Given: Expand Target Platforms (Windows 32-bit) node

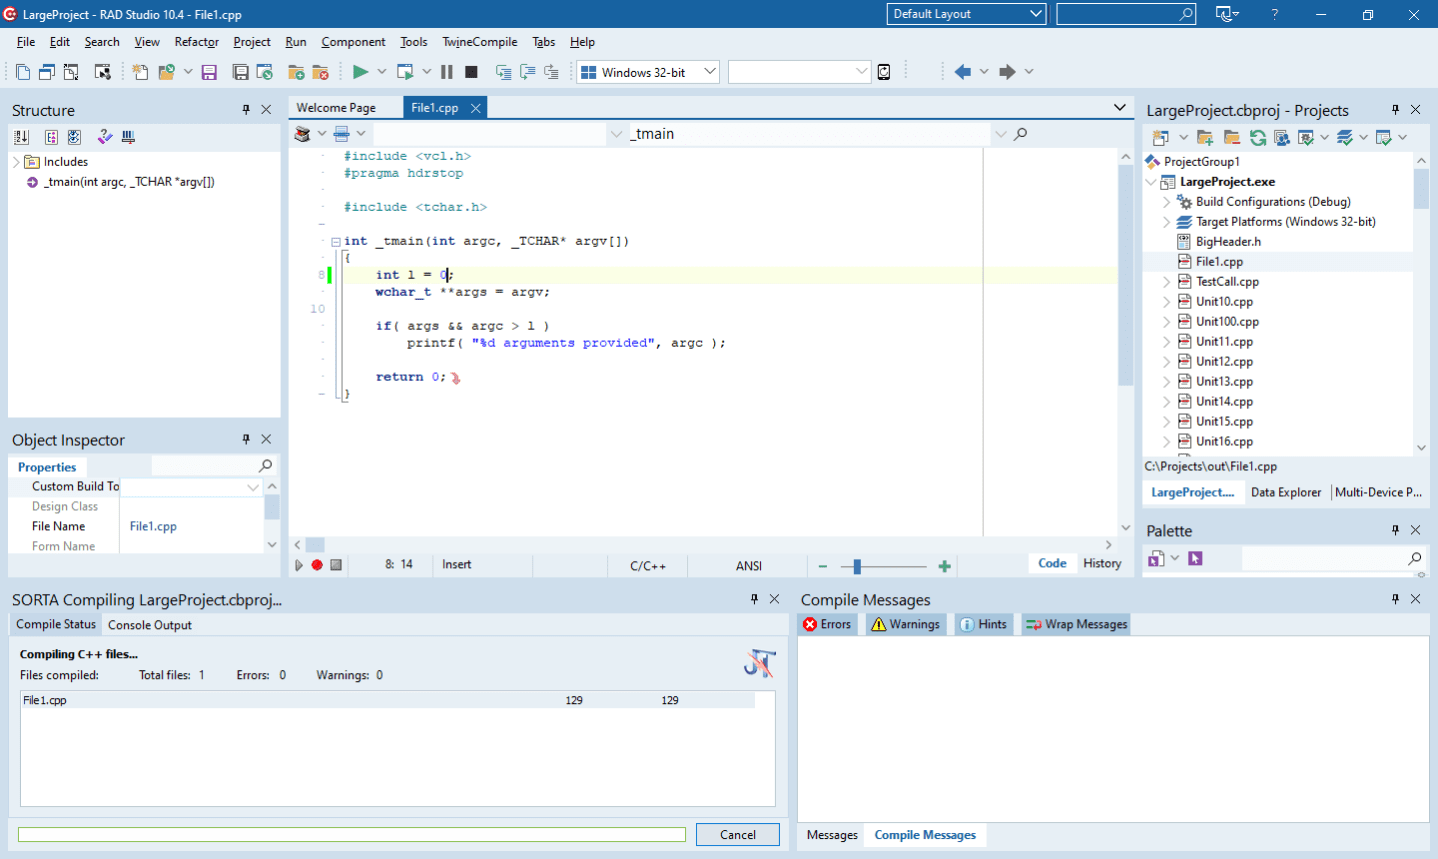Looking at the screenshot, I should pos(1167,222).
